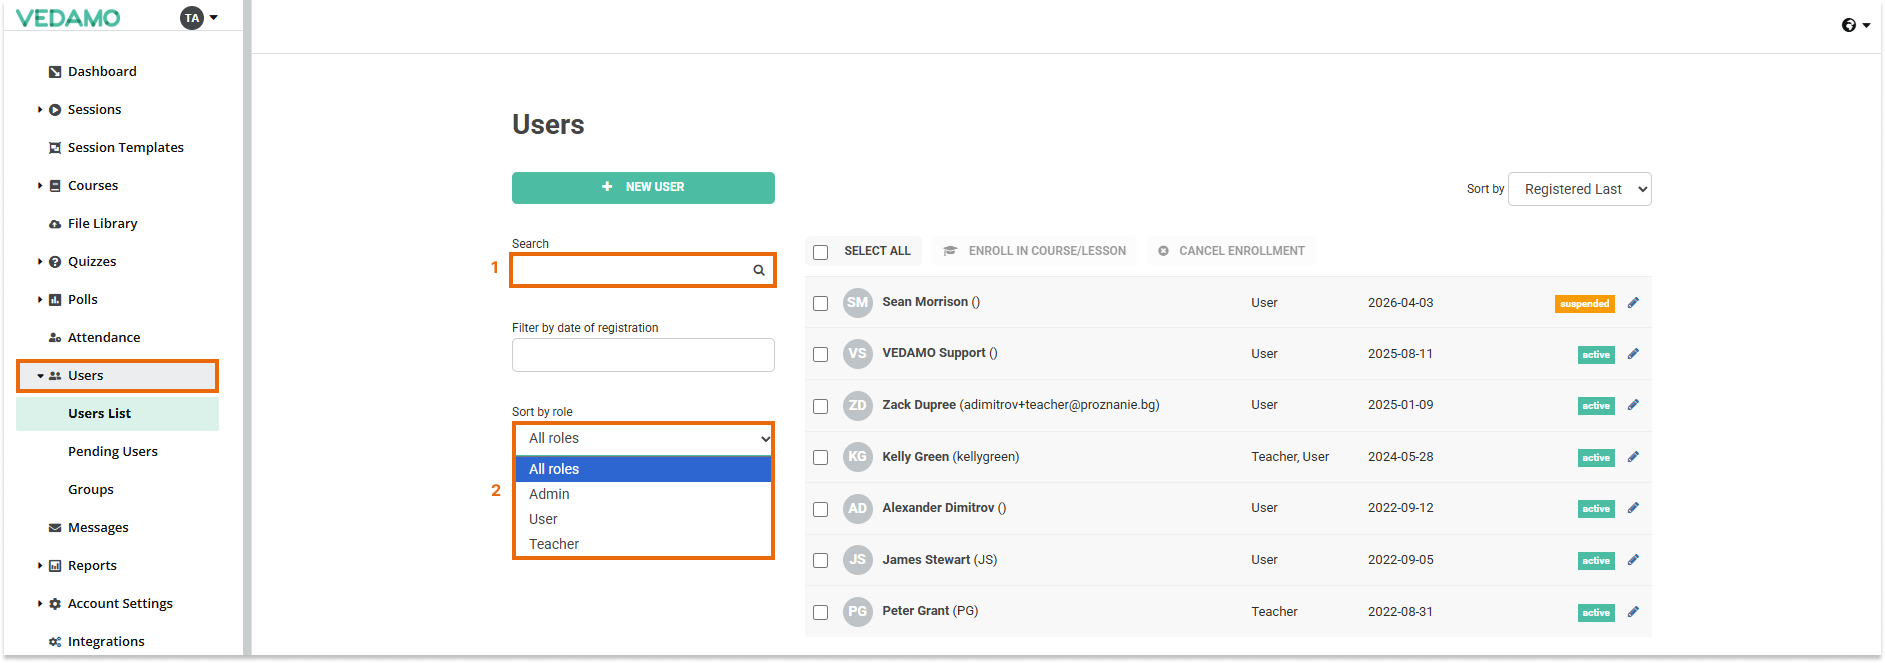Collapse the All roles dropdown box
This screenshot has height=663, width=1885.
tap(644, 439)
